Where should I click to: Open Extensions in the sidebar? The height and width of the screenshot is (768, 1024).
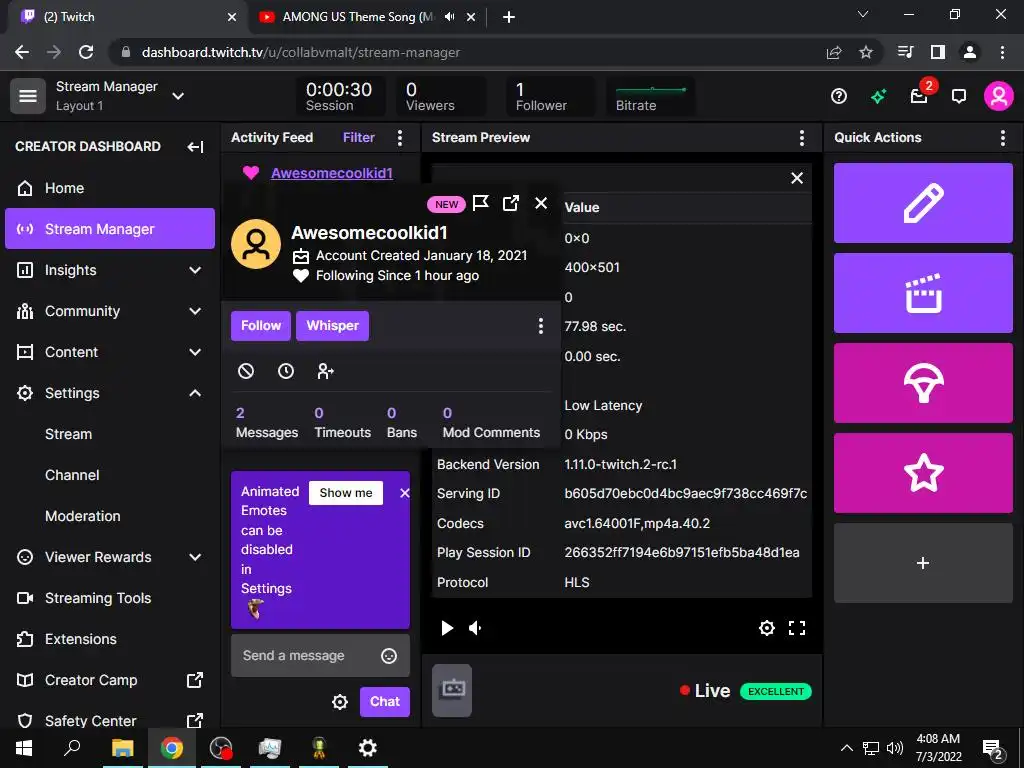(110, 639)
